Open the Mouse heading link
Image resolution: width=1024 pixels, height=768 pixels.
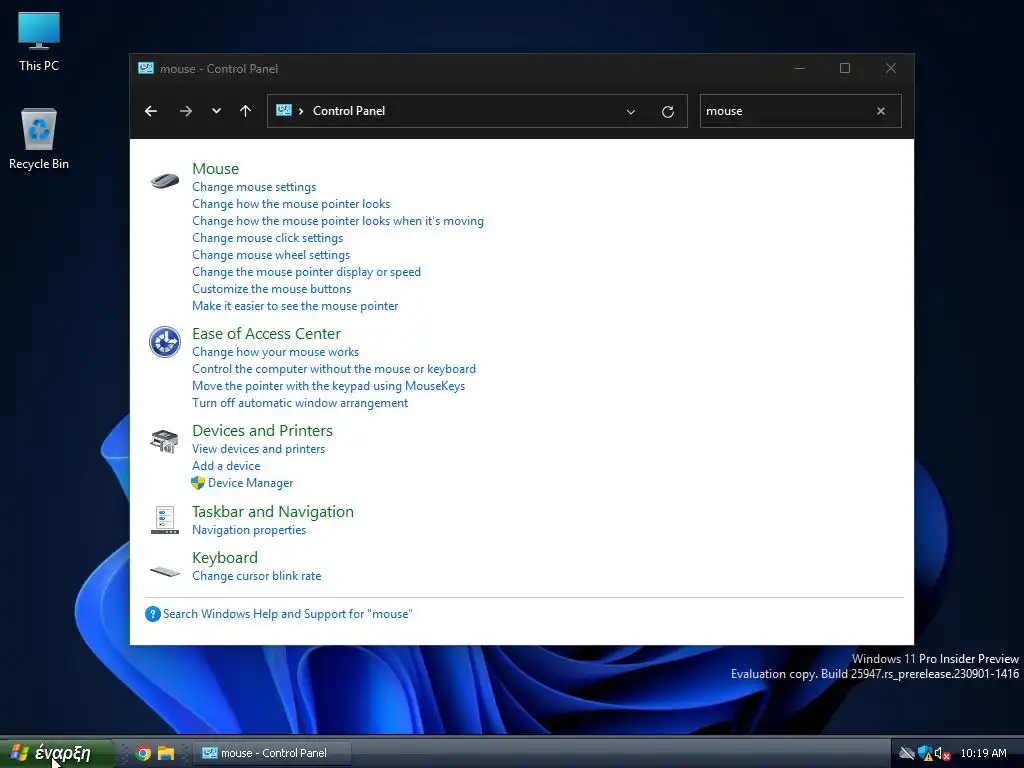[216, 168]
